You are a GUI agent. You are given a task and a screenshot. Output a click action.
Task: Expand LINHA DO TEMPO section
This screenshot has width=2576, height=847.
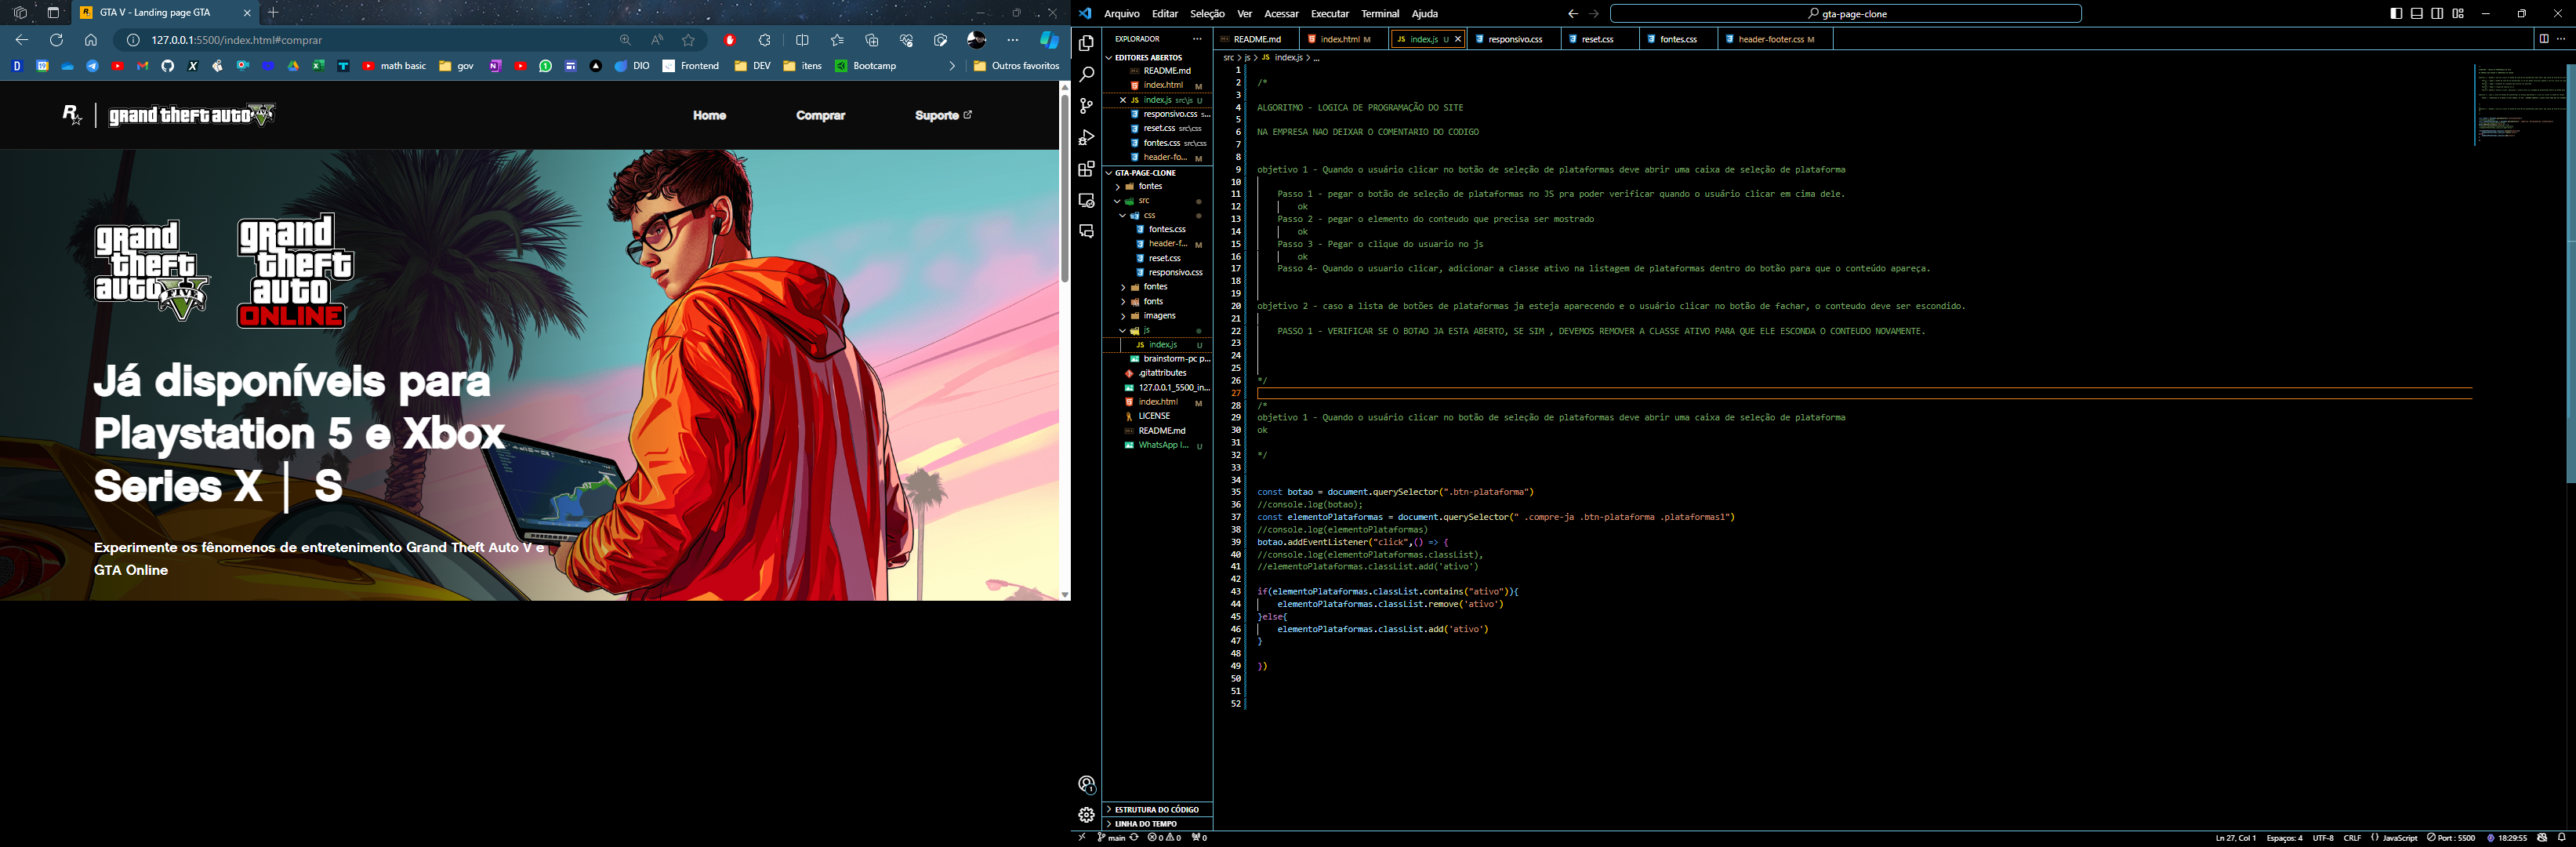point(1157,824)
